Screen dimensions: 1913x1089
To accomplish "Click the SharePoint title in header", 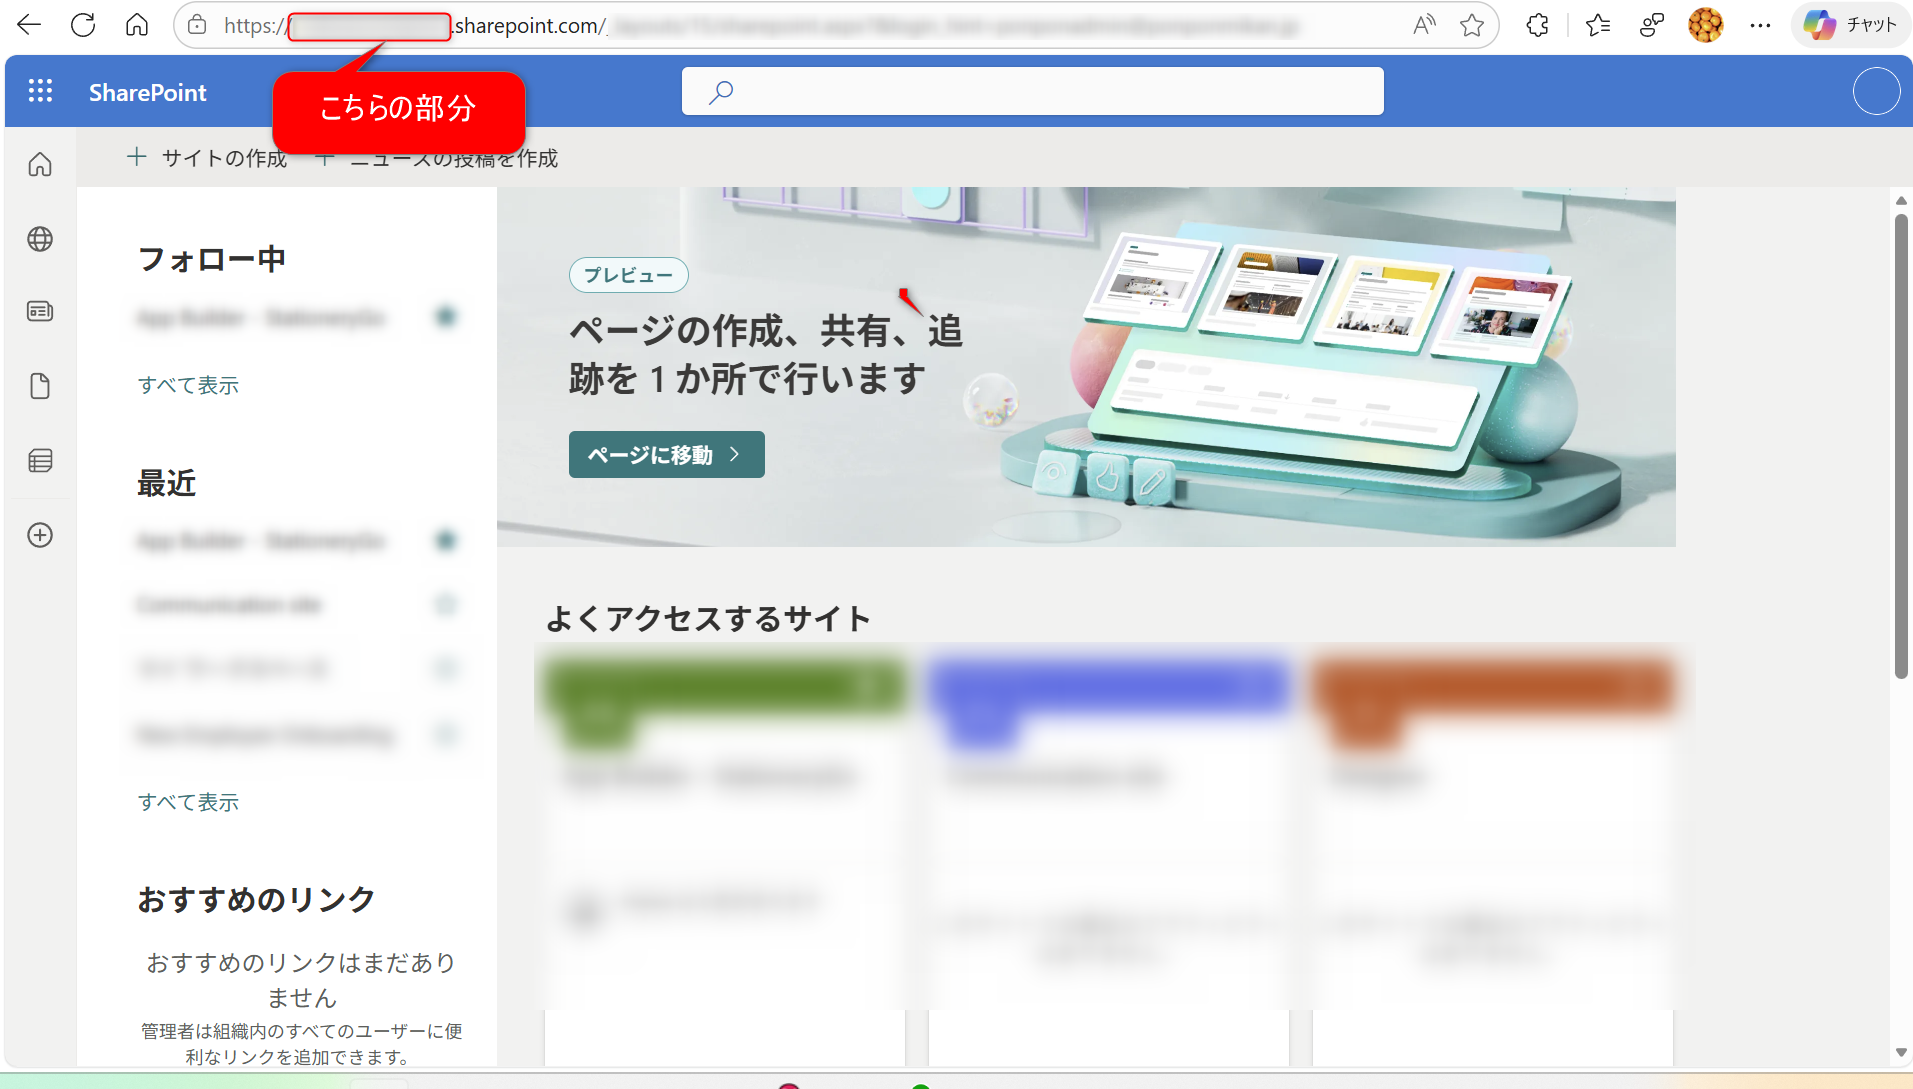I will 147,92.
